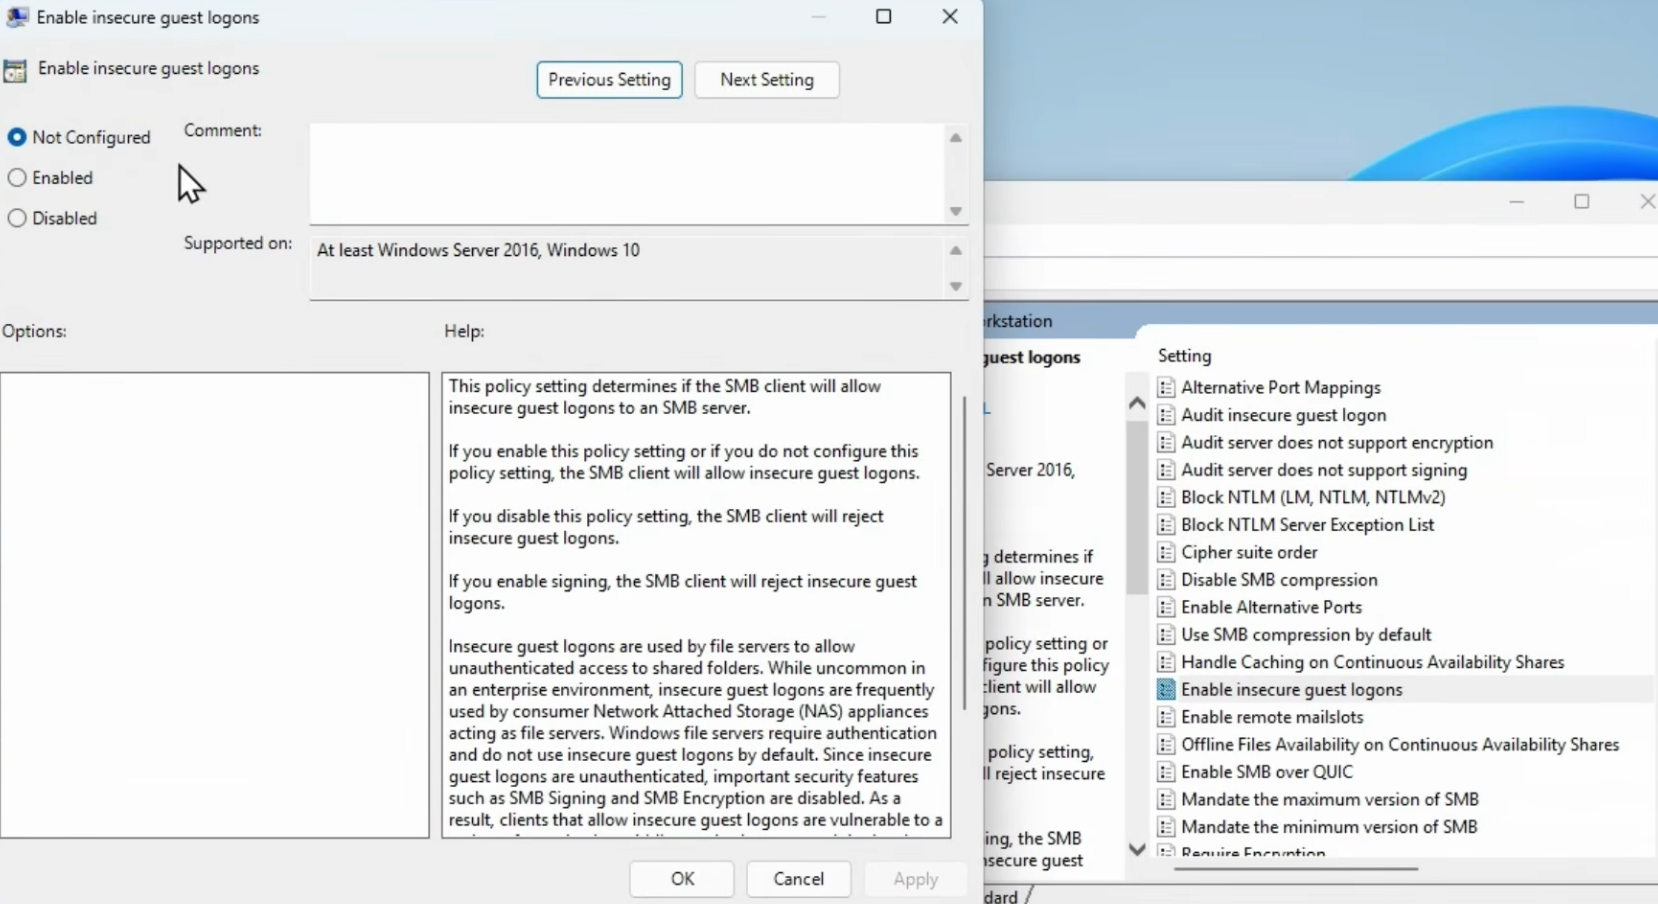1658x904 pixels.
Task: Select Block NTLM Server Exception List text
Action: point(1308,525)
